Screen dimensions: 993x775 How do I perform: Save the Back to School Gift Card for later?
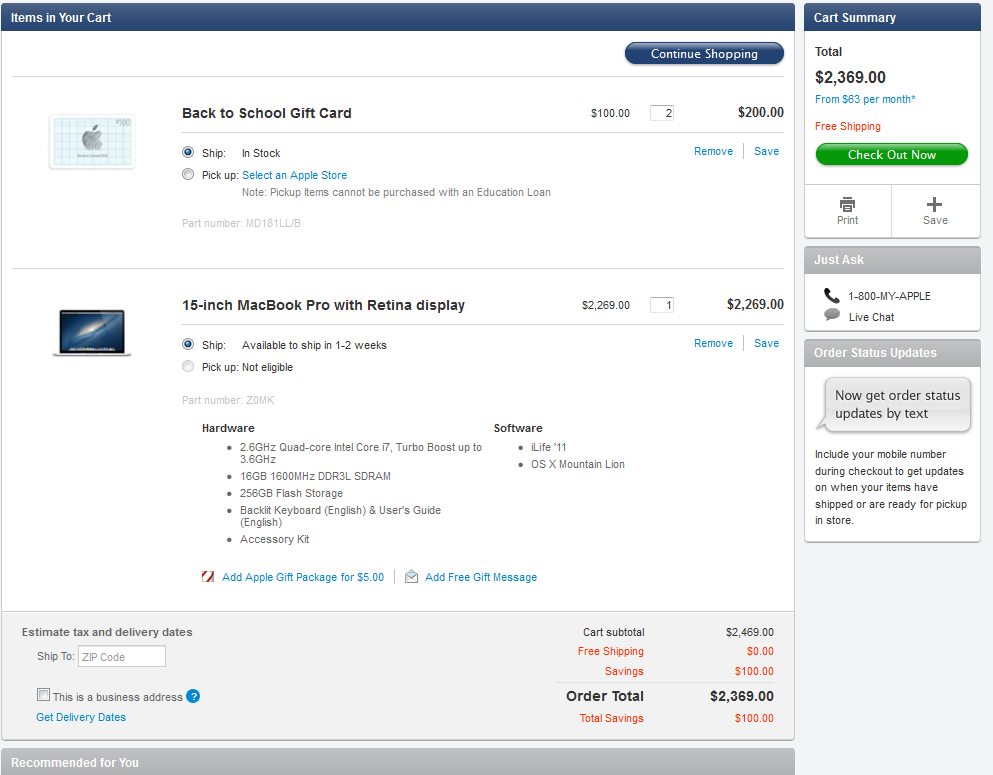pyautogui.click(x=766, y=151)
